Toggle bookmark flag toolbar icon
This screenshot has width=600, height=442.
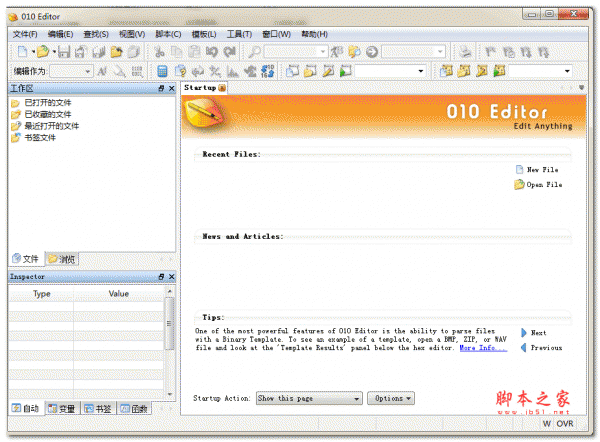(491, 52)
